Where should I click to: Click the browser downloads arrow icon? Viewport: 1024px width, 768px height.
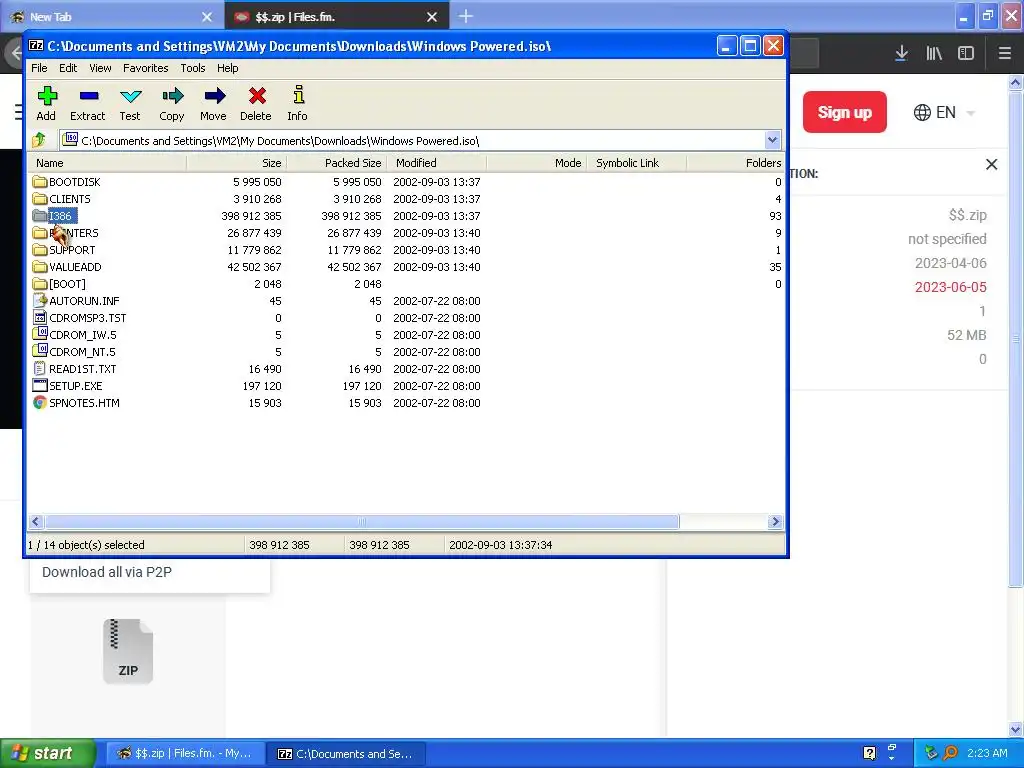point(901,54)
